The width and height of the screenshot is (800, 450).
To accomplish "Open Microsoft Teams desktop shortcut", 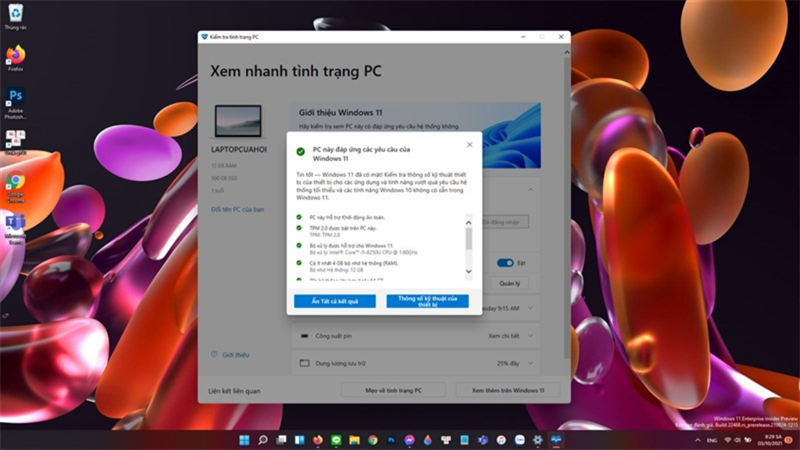I will pos(15,229).
